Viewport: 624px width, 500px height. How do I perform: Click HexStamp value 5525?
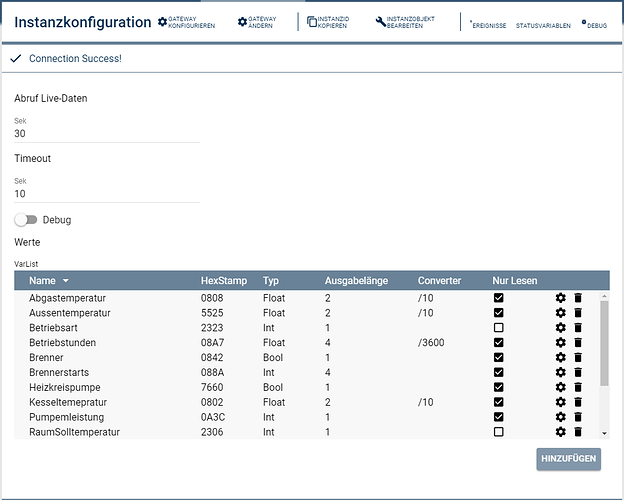click(x=212, y=312)
